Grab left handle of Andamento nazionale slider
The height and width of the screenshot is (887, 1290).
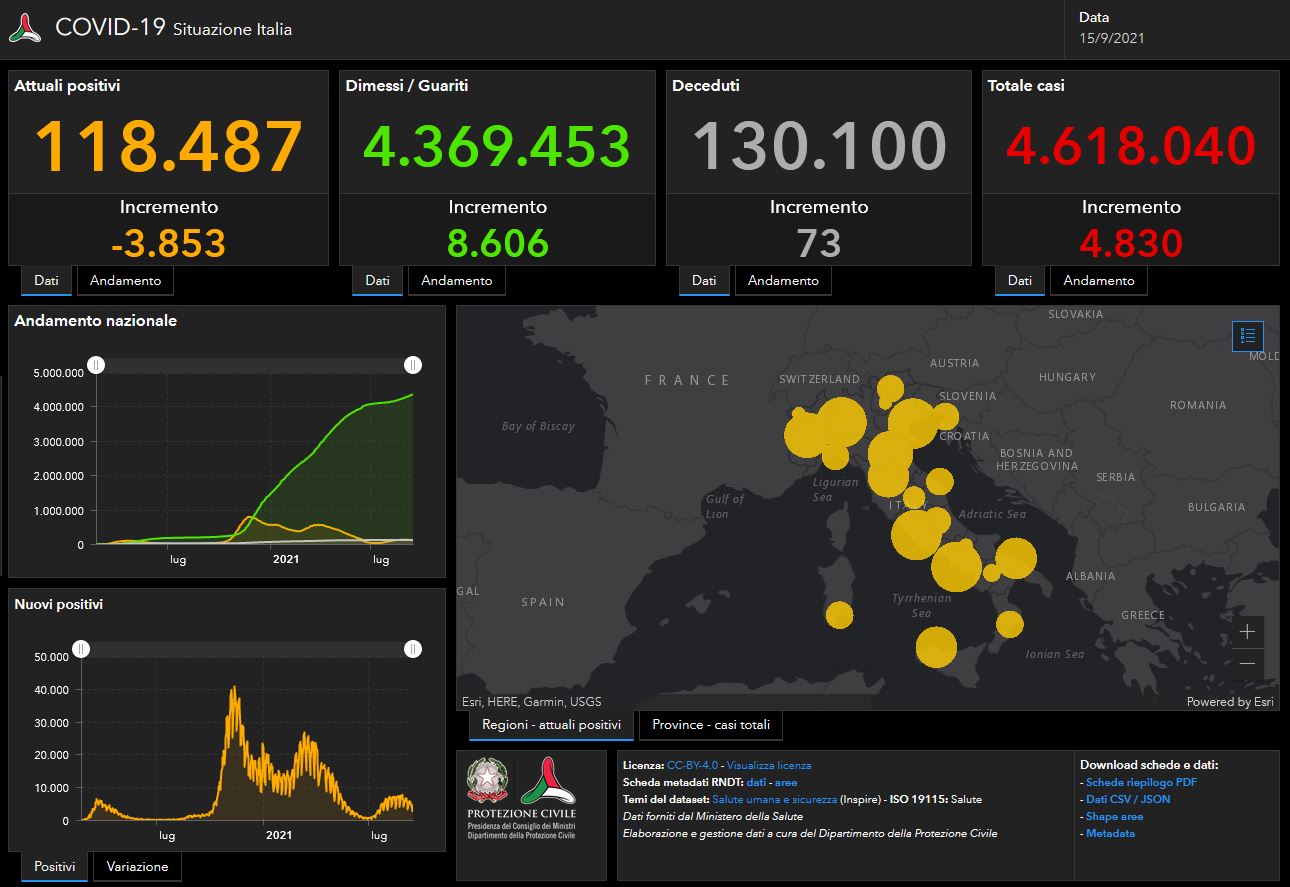tap(96, 365)
